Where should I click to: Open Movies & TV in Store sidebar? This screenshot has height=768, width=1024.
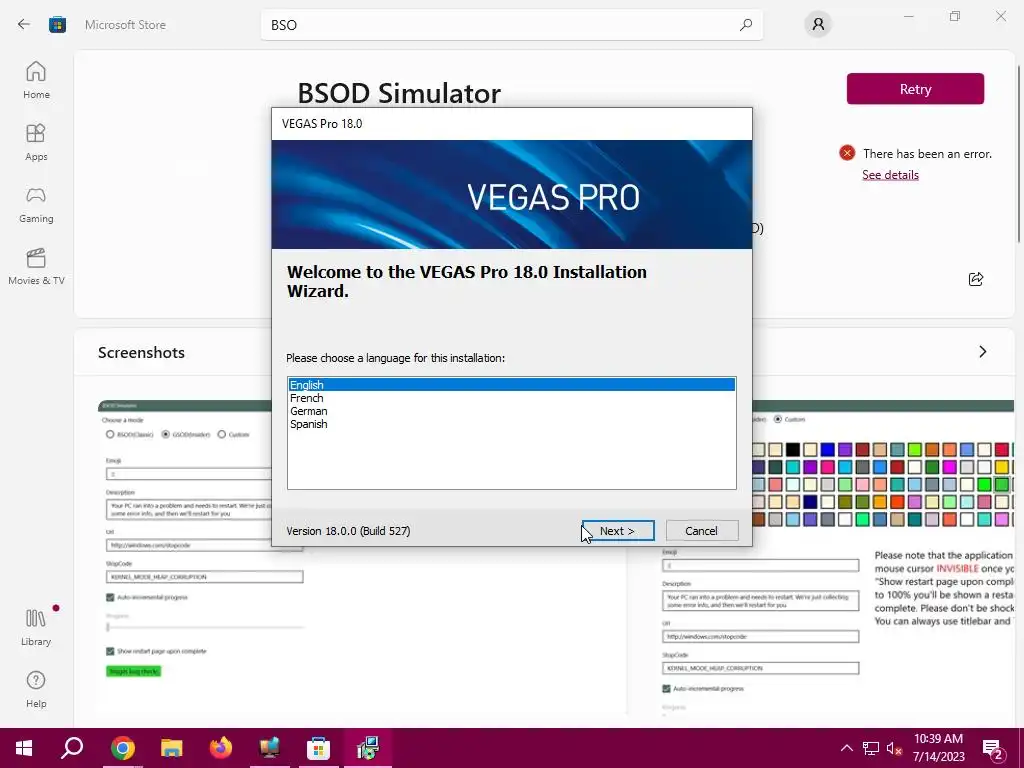[36, 266]
